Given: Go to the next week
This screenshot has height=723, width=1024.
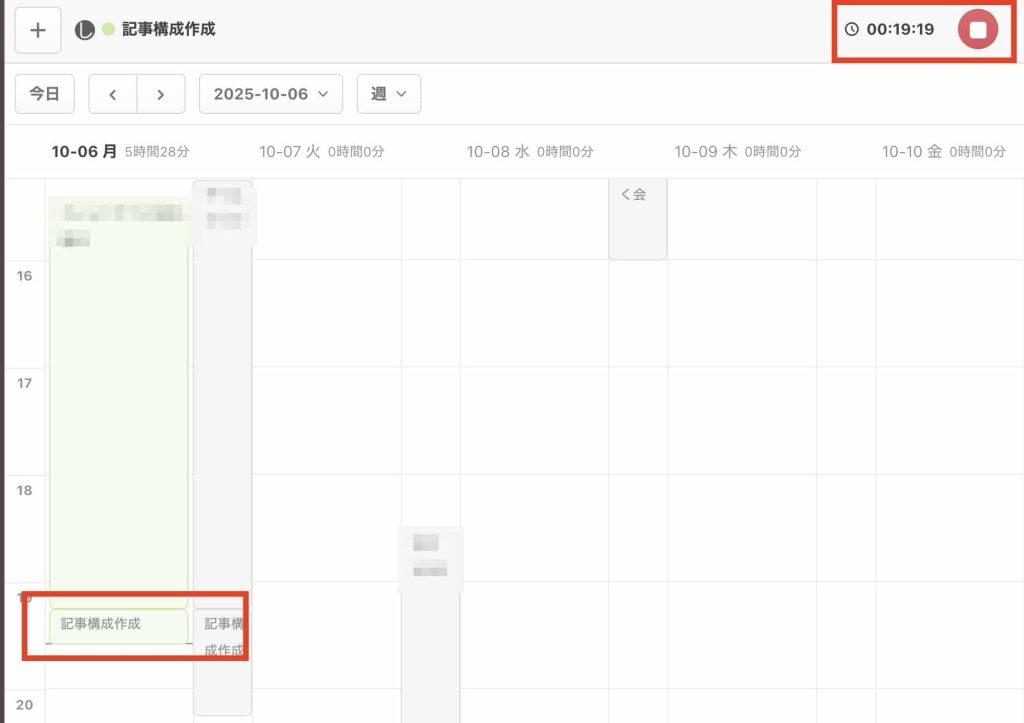Looking at the screenshot, I should [161, 94].
